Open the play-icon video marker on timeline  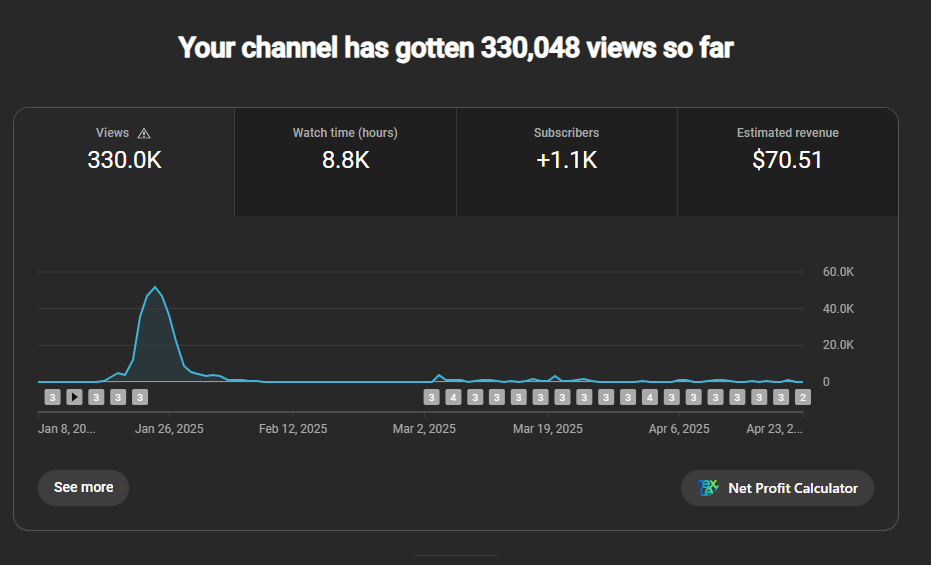coord(74,397)
